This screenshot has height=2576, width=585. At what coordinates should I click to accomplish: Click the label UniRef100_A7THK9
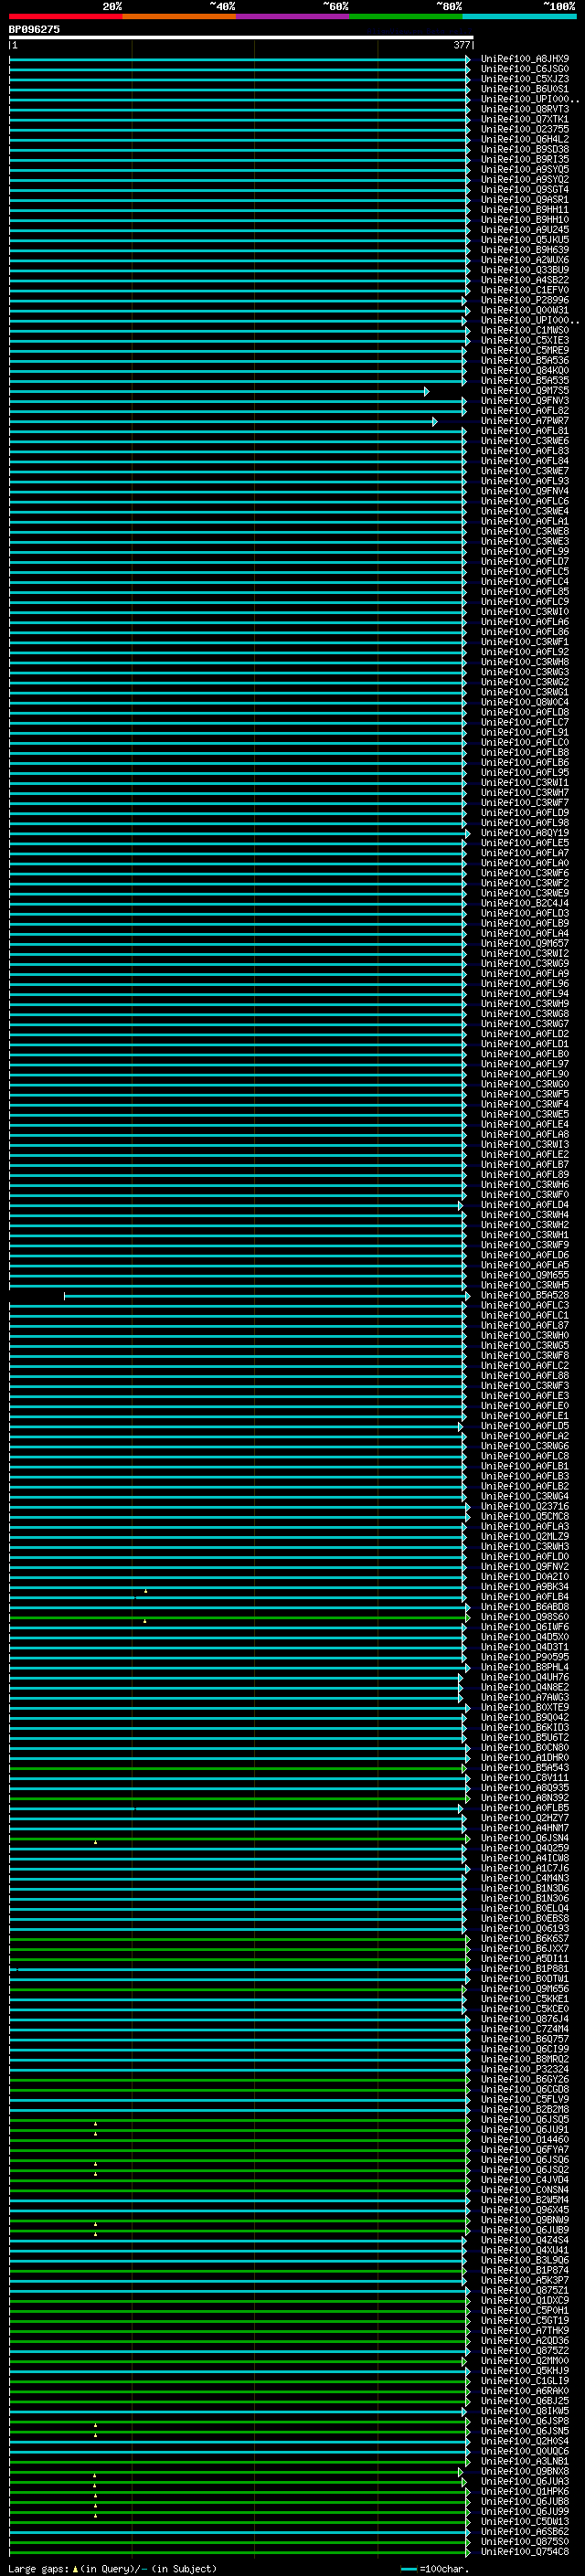(x=525, y=2330)
